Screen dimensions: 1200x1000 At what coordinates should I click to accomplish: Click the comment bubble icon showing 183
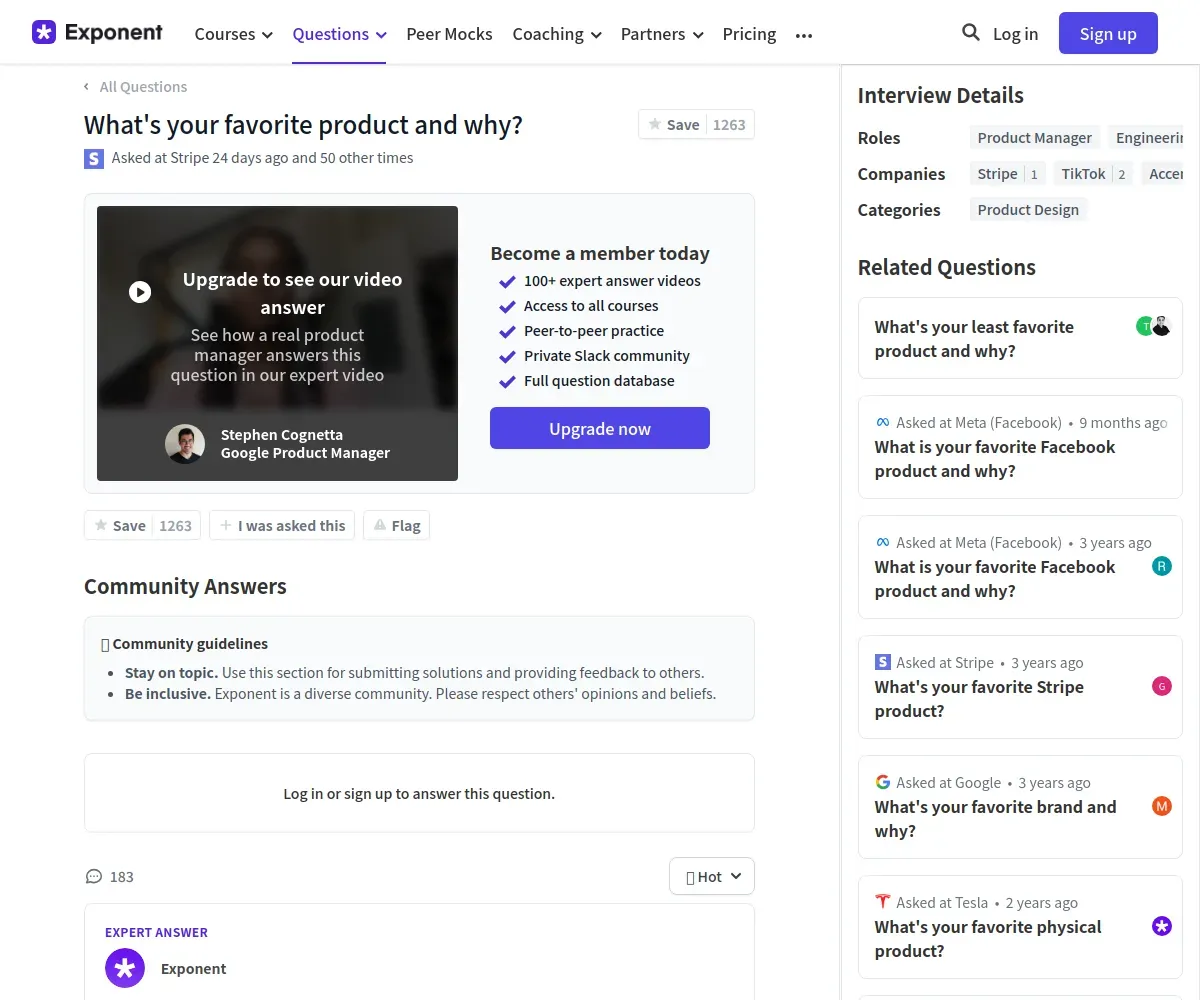click(x=94, y=877)
